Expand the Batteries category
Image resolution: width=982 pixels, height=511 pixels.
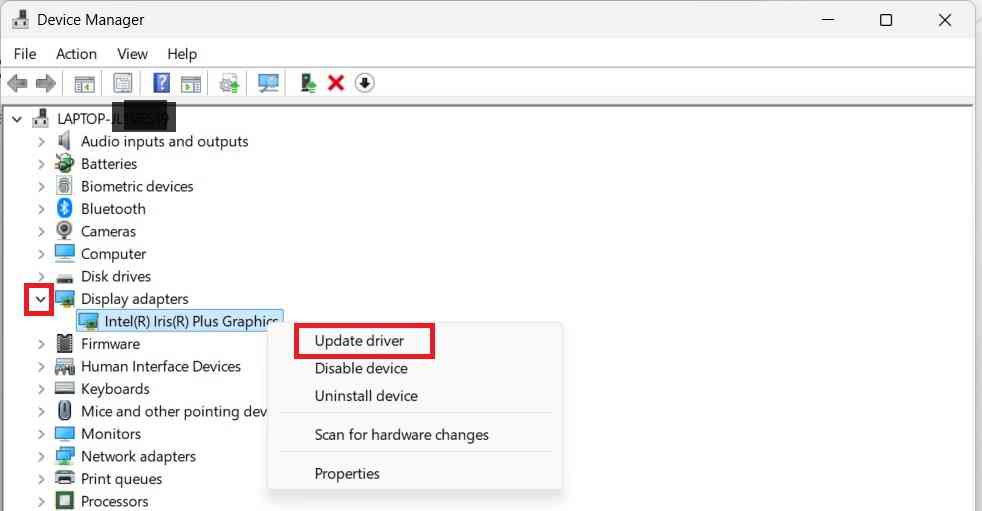(41, 164)
